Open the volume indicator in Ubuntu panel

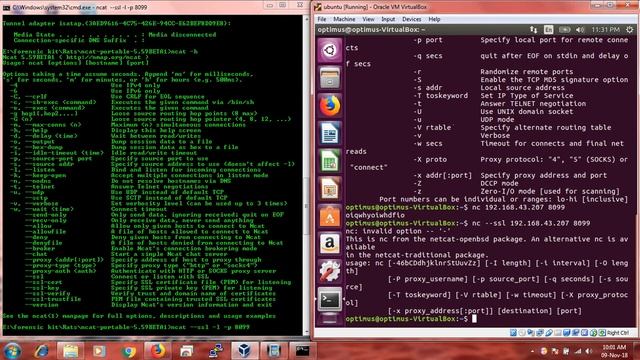[x=580, y=29]
